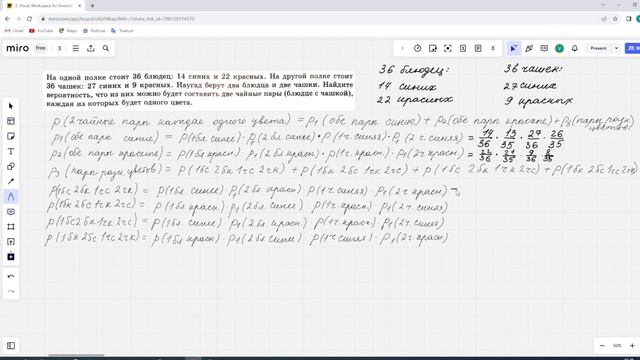The height and width of the screenshot is (360, 640).
Task: Start presentation with the Present button
Action: coord(598,48)
